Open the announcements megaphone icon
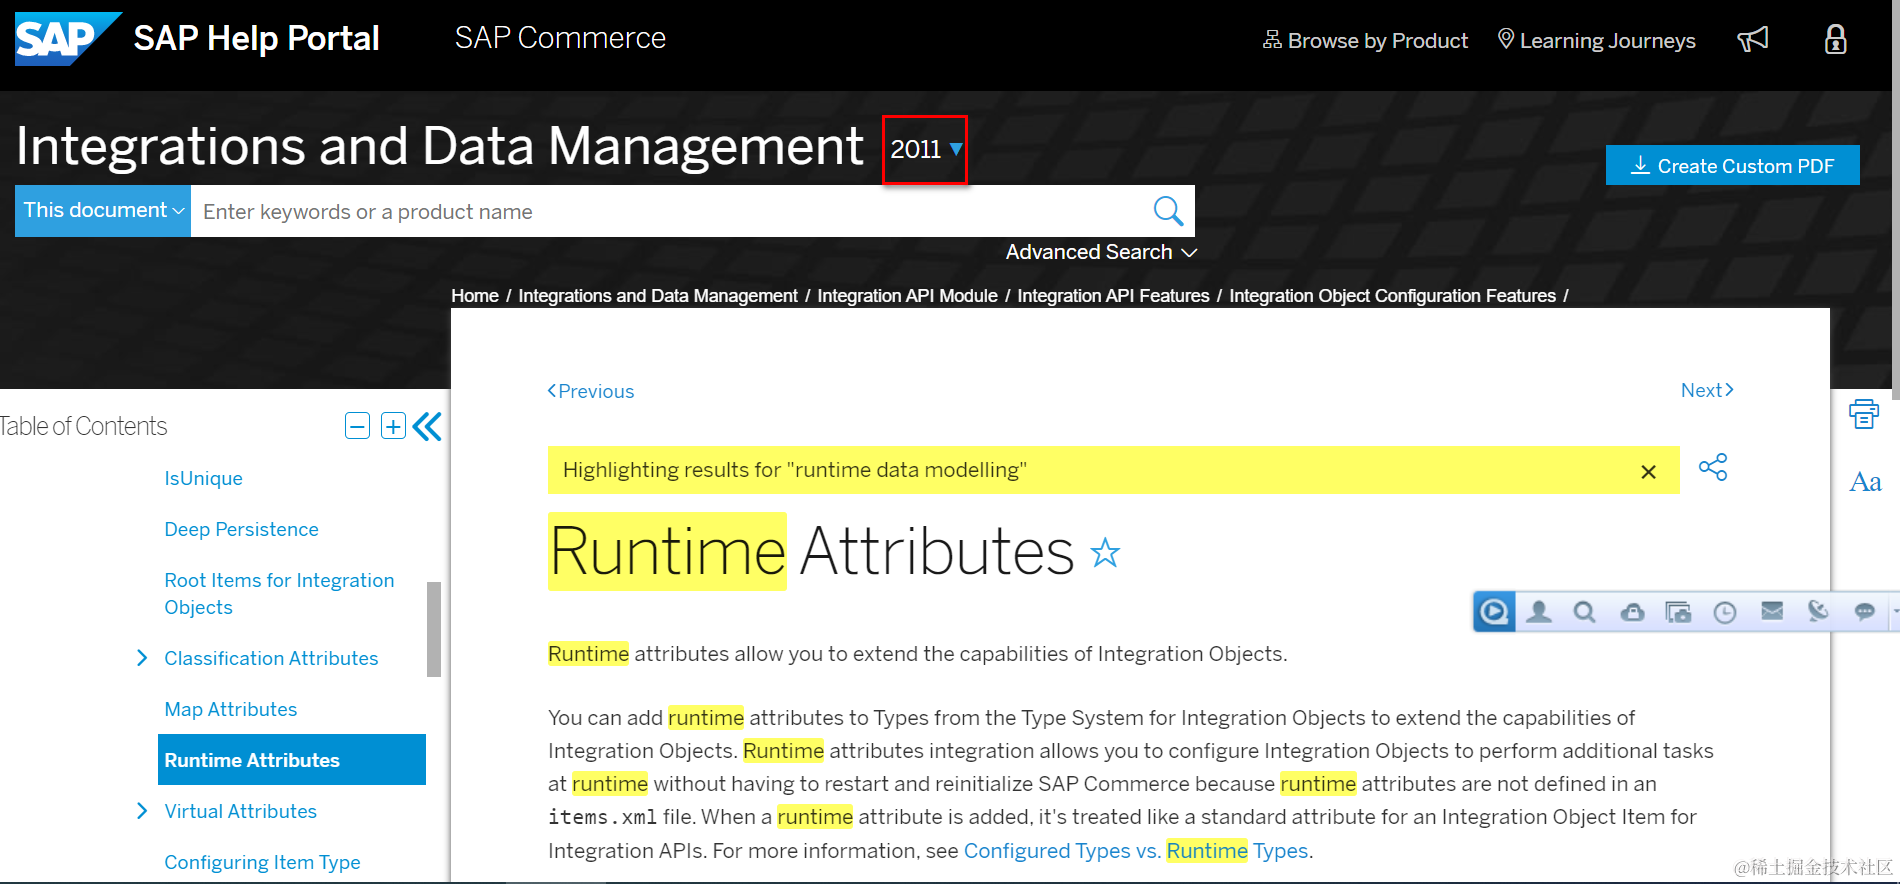 click(x=1753, y=40)
